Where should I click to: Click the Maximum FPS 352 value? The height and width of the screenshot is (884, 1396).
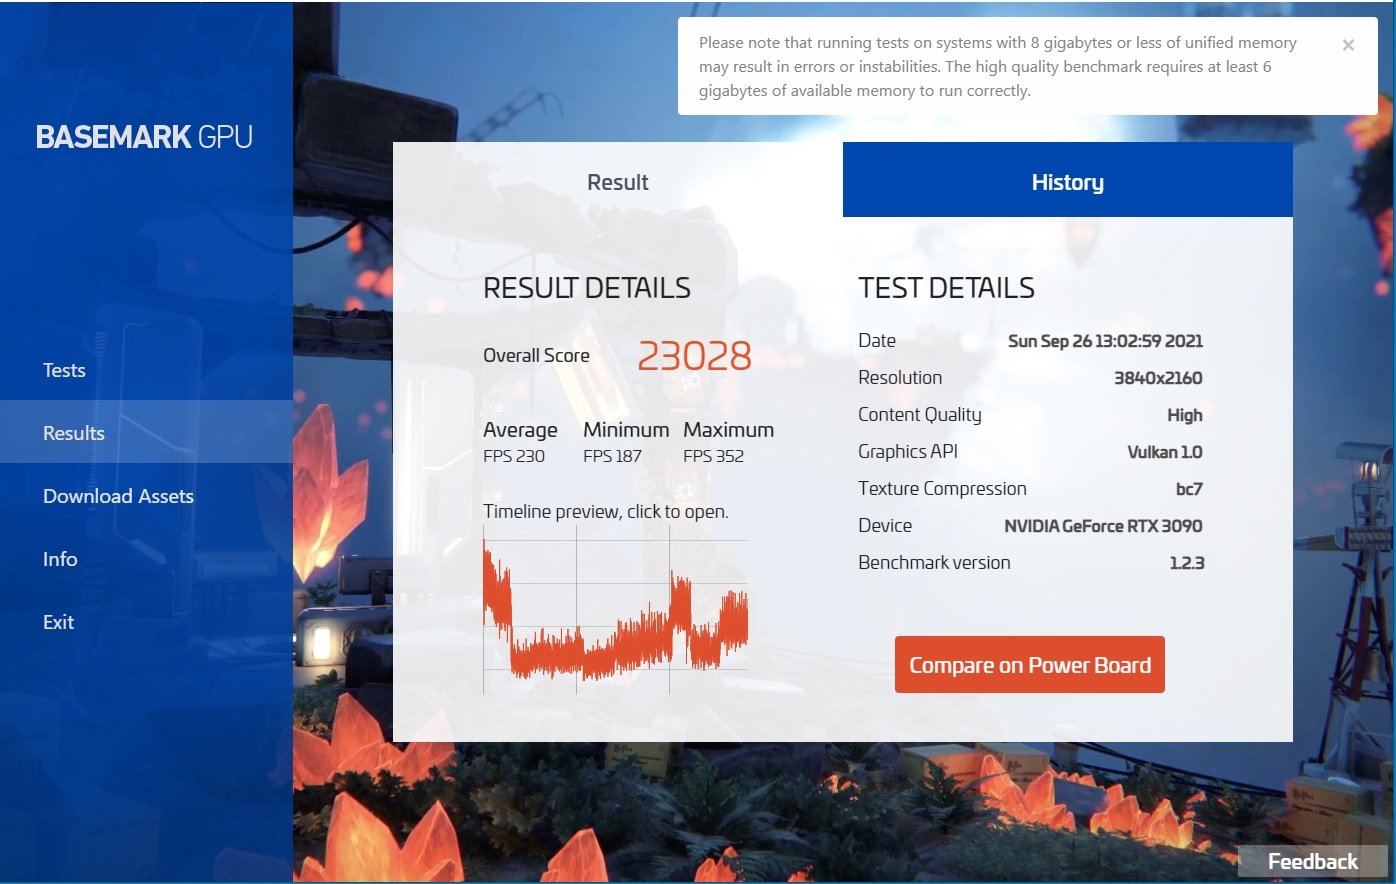click(713, 456)
